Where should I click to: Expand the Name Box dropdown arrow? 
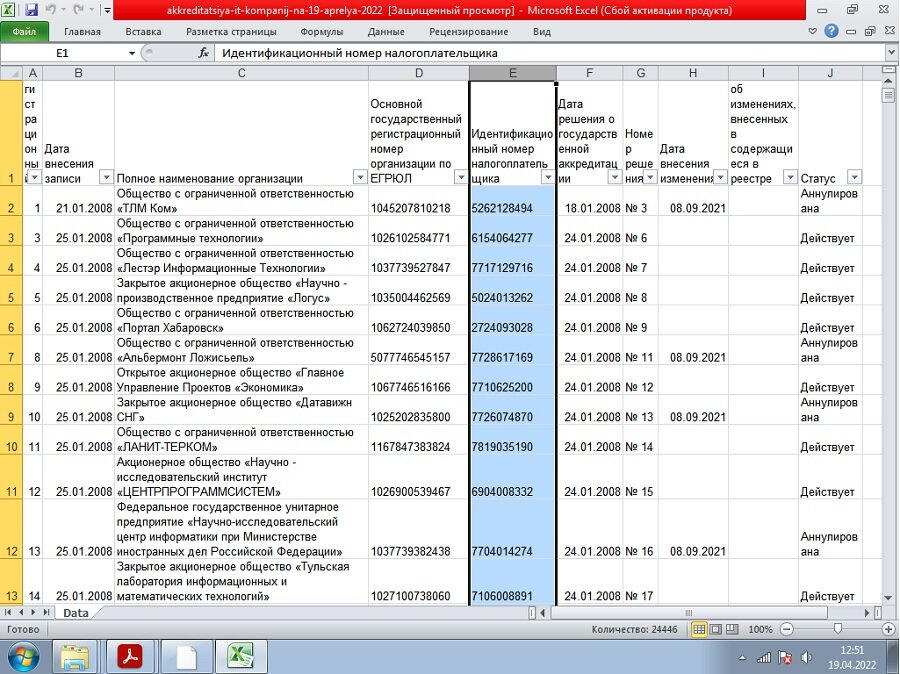pos(131,53)
